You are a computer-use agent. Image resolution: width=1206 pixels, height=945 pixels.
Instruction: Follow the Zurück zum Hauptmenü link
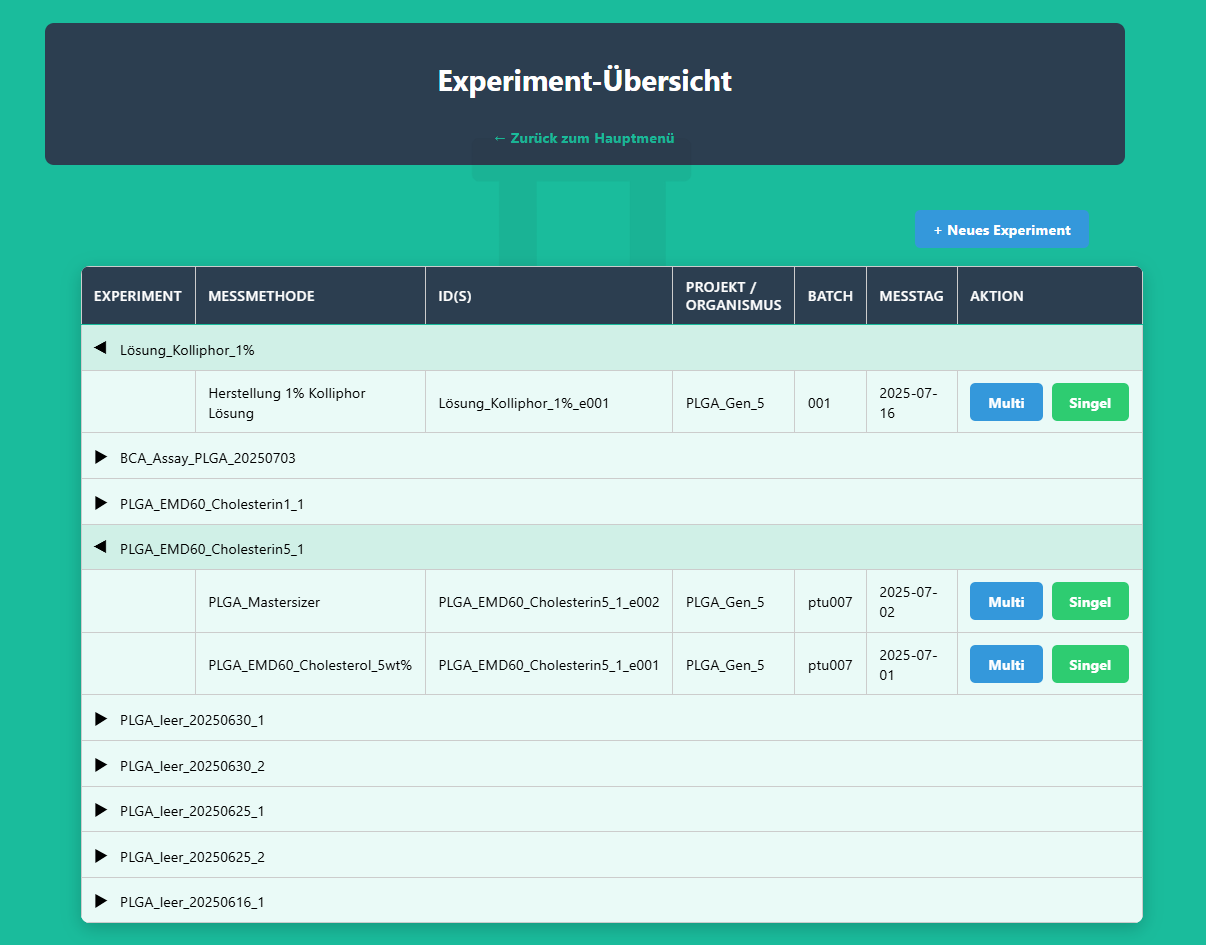(583, 138)
